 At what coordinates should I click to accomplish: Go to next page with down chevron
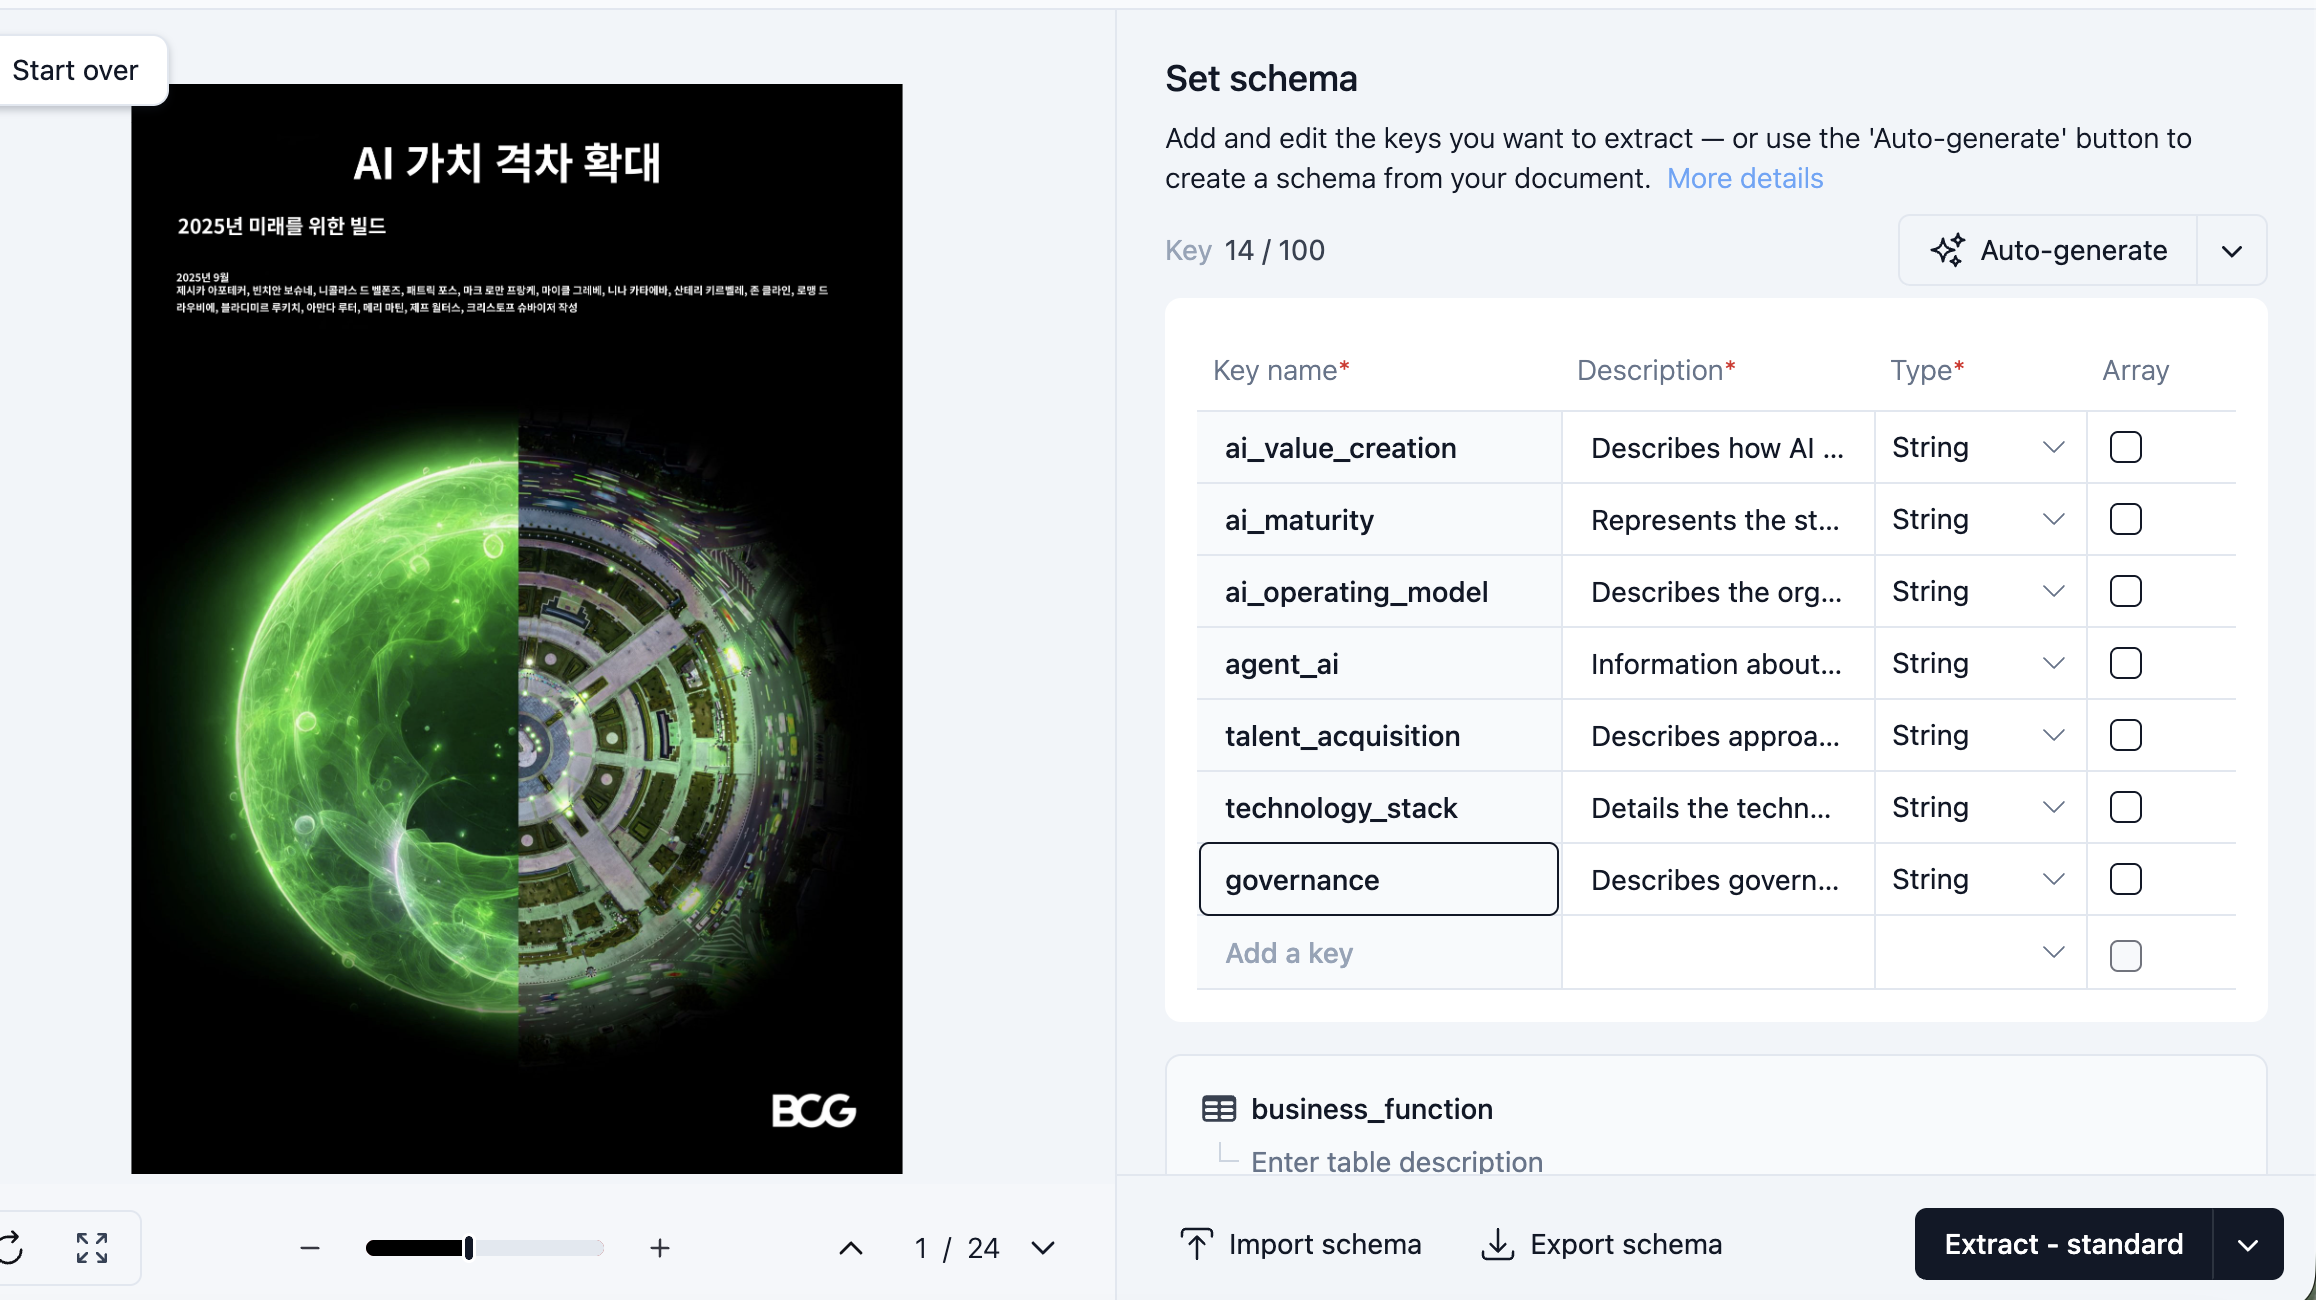1043,1247
